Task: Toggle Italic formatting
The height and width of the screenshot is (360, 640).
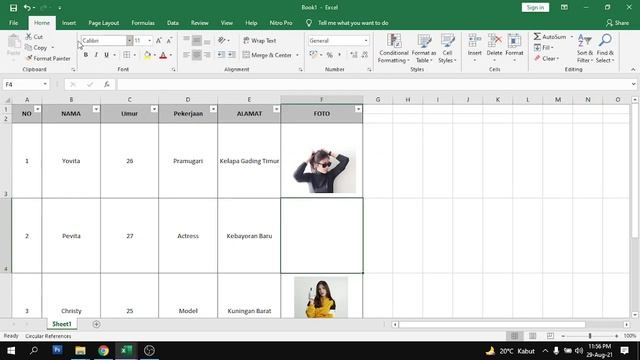Action: (x=96, y=55)
